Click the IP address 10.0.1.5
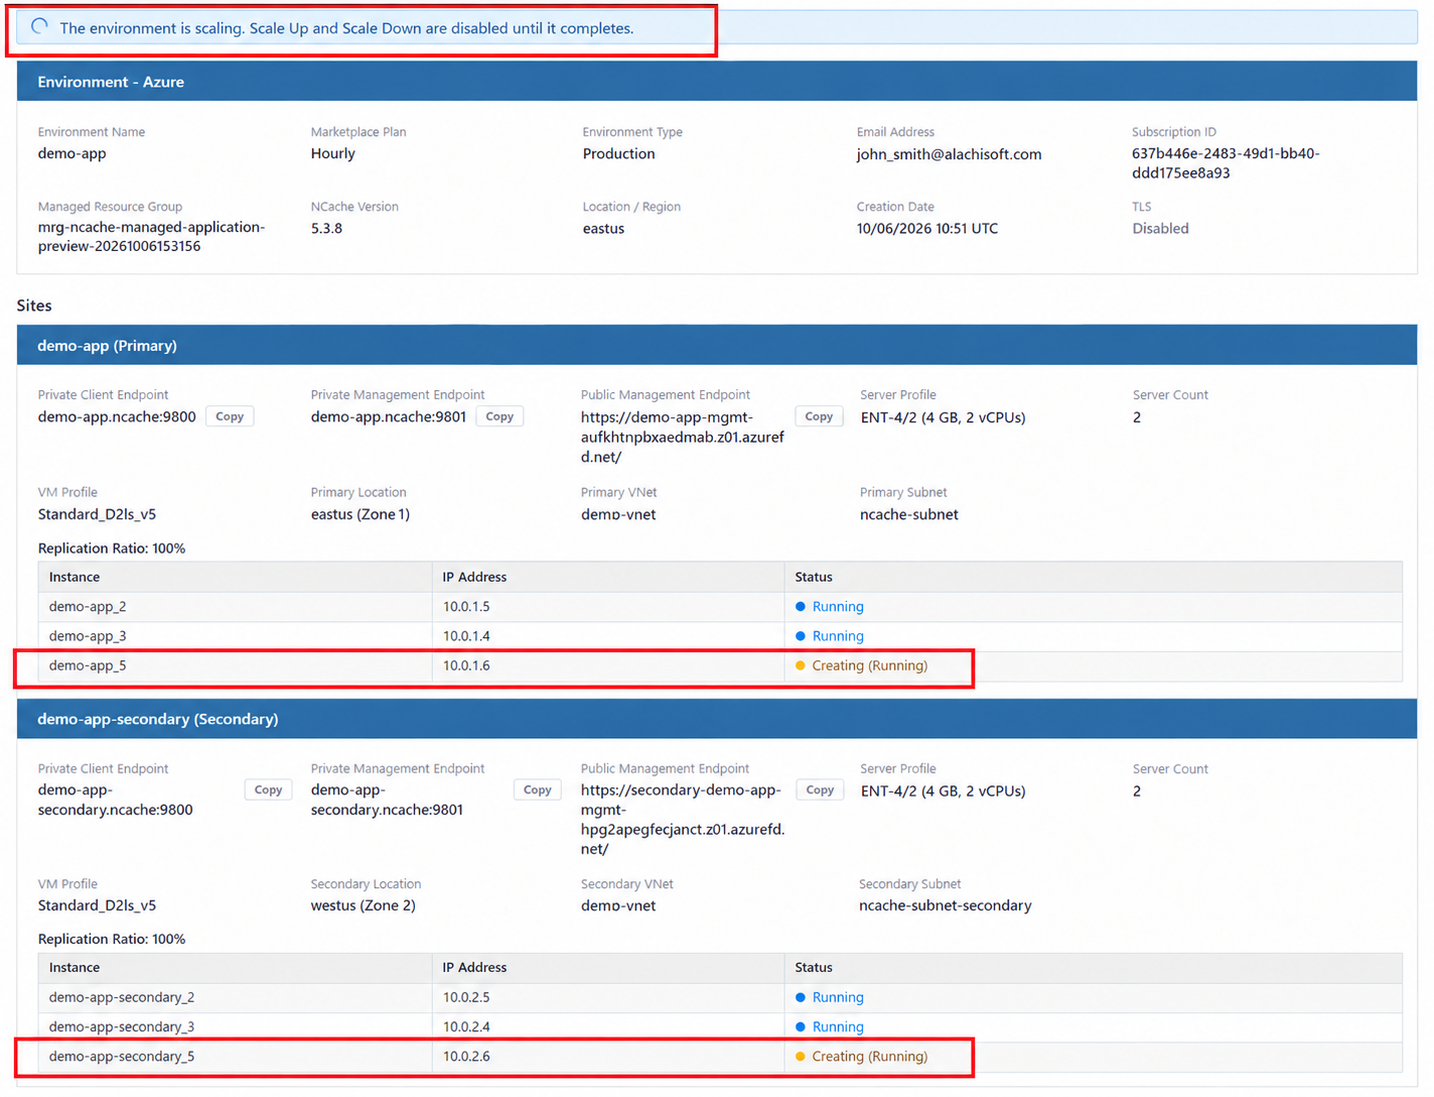 point(467,607)
